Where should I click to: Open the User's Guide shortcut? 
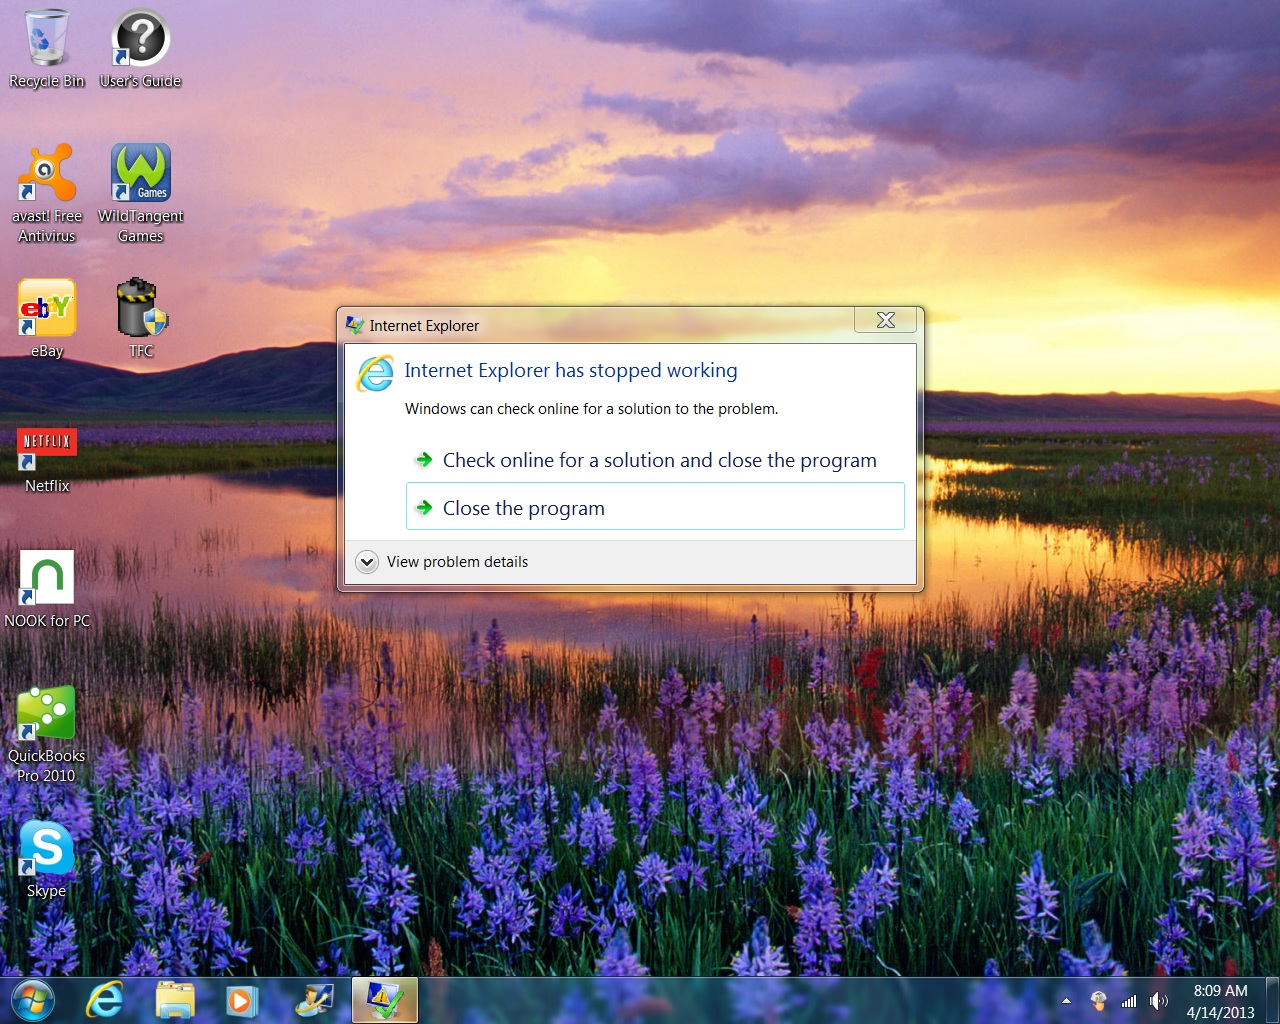point(140,48)
